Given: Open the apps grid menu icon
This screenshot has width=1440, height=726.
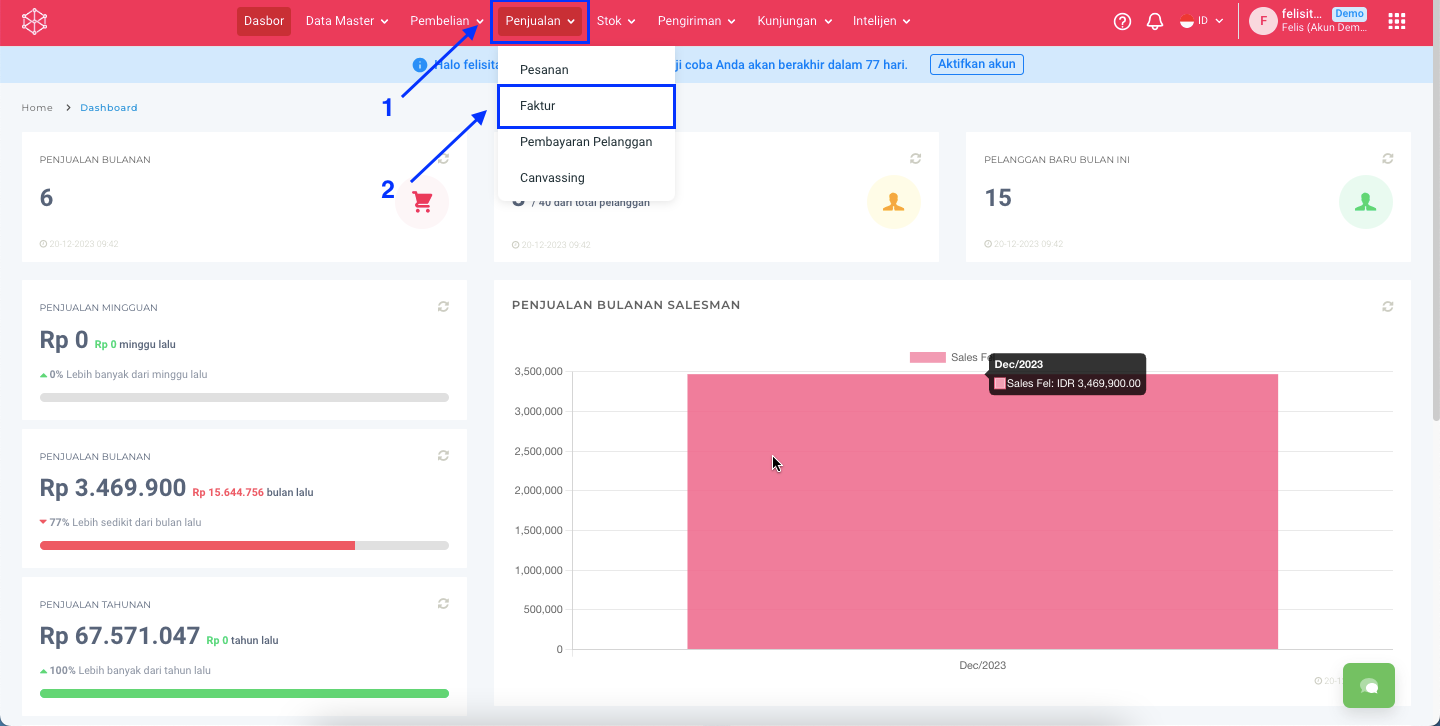Looking at the screenshot, I should (x=1397, y=21).
